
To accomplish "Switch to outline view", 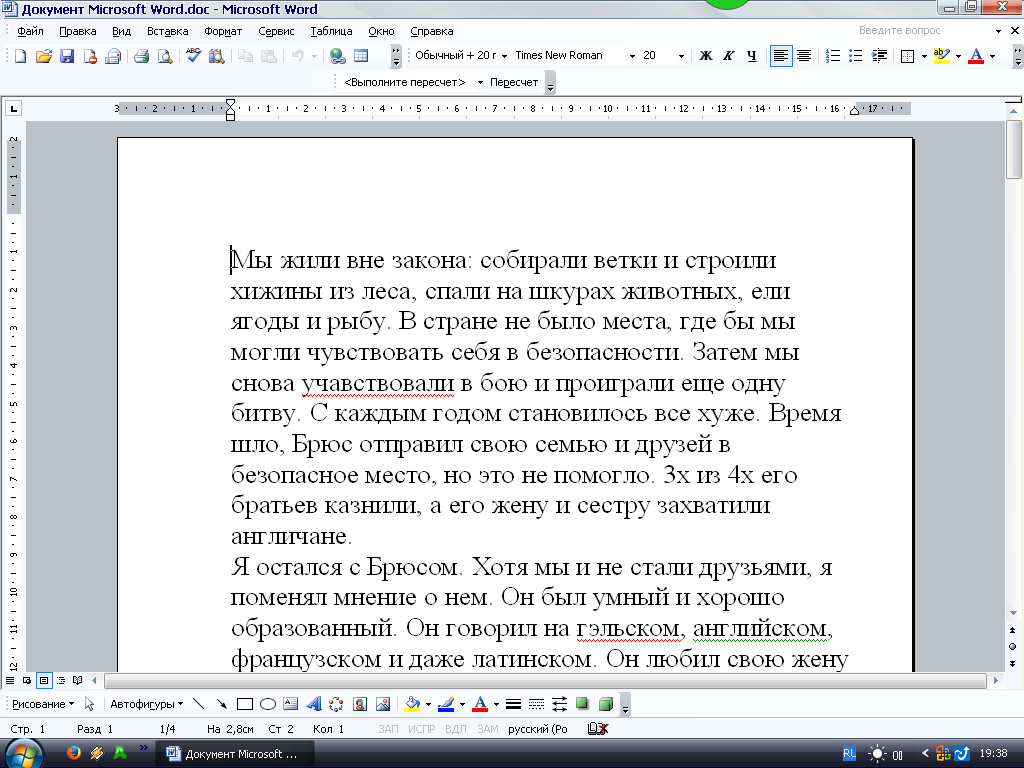I will click(x=61, y=680).
